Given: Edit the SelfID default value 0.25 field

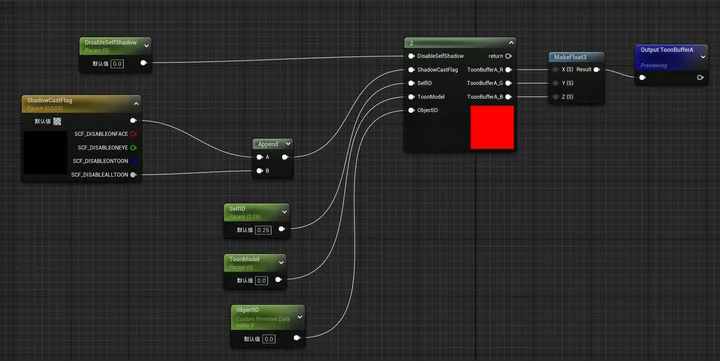Looking at the screenshot, I should 263,230.
